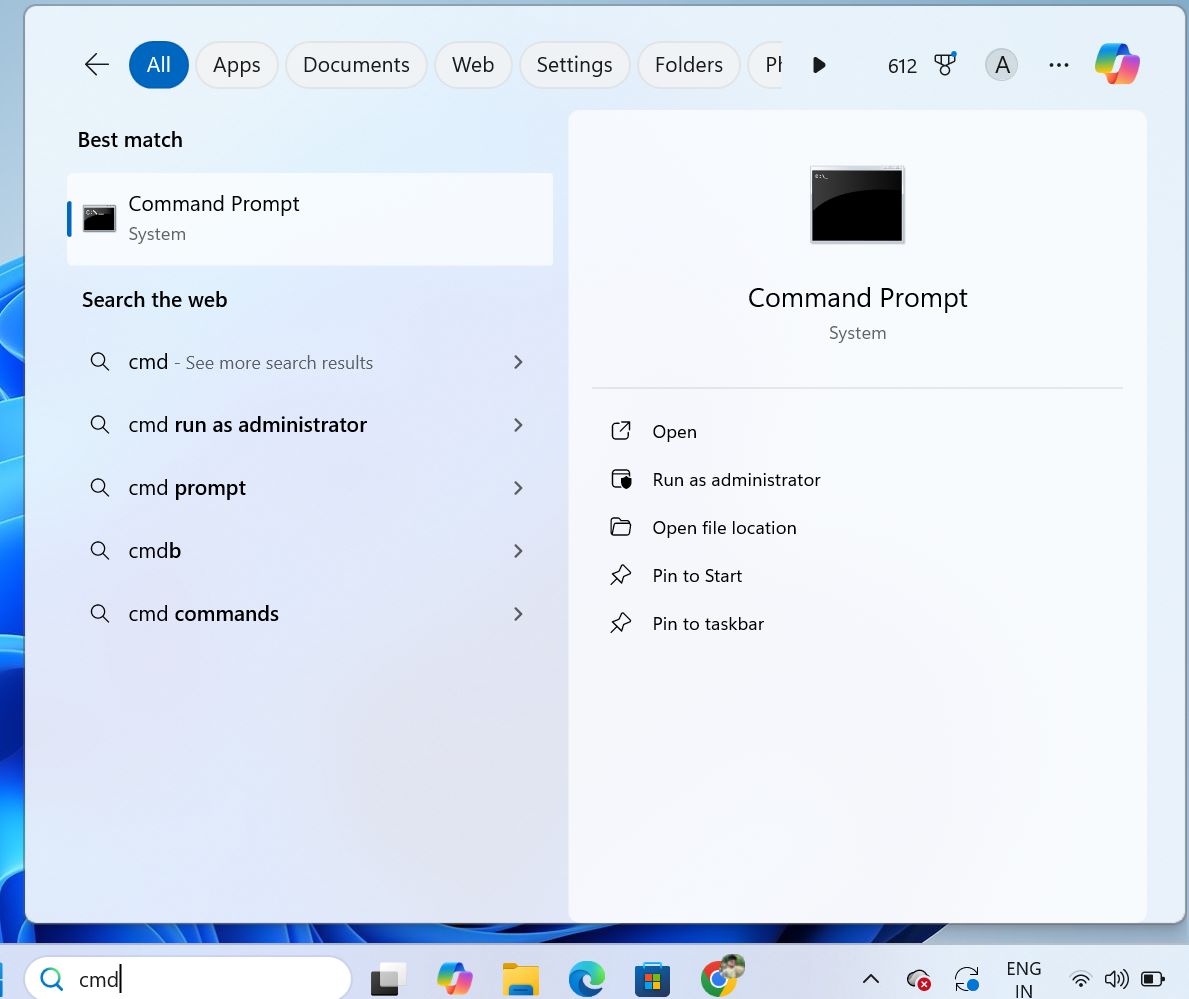The image size is (1189, 999).
Task: Run Command Prompt as administrator
Action: [x=736, y=479]
